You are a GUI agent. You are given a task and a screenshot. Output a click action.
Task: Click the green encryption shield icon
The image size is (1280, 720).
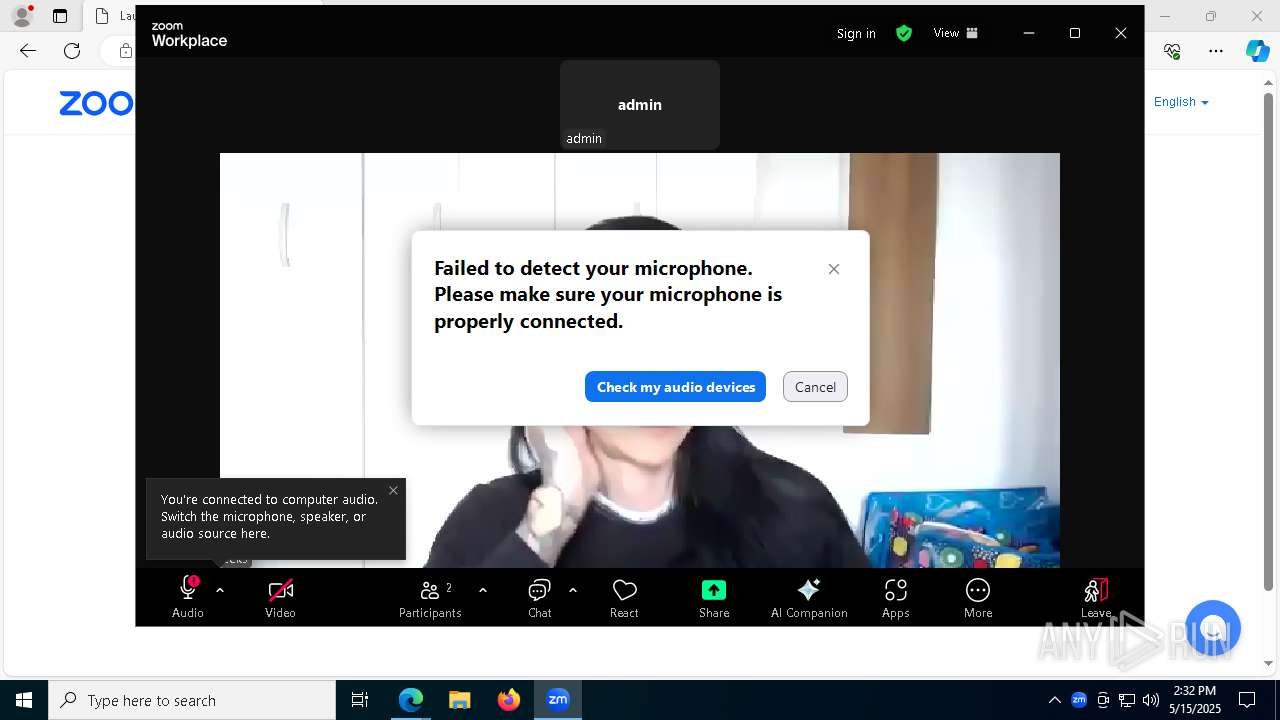904,33
